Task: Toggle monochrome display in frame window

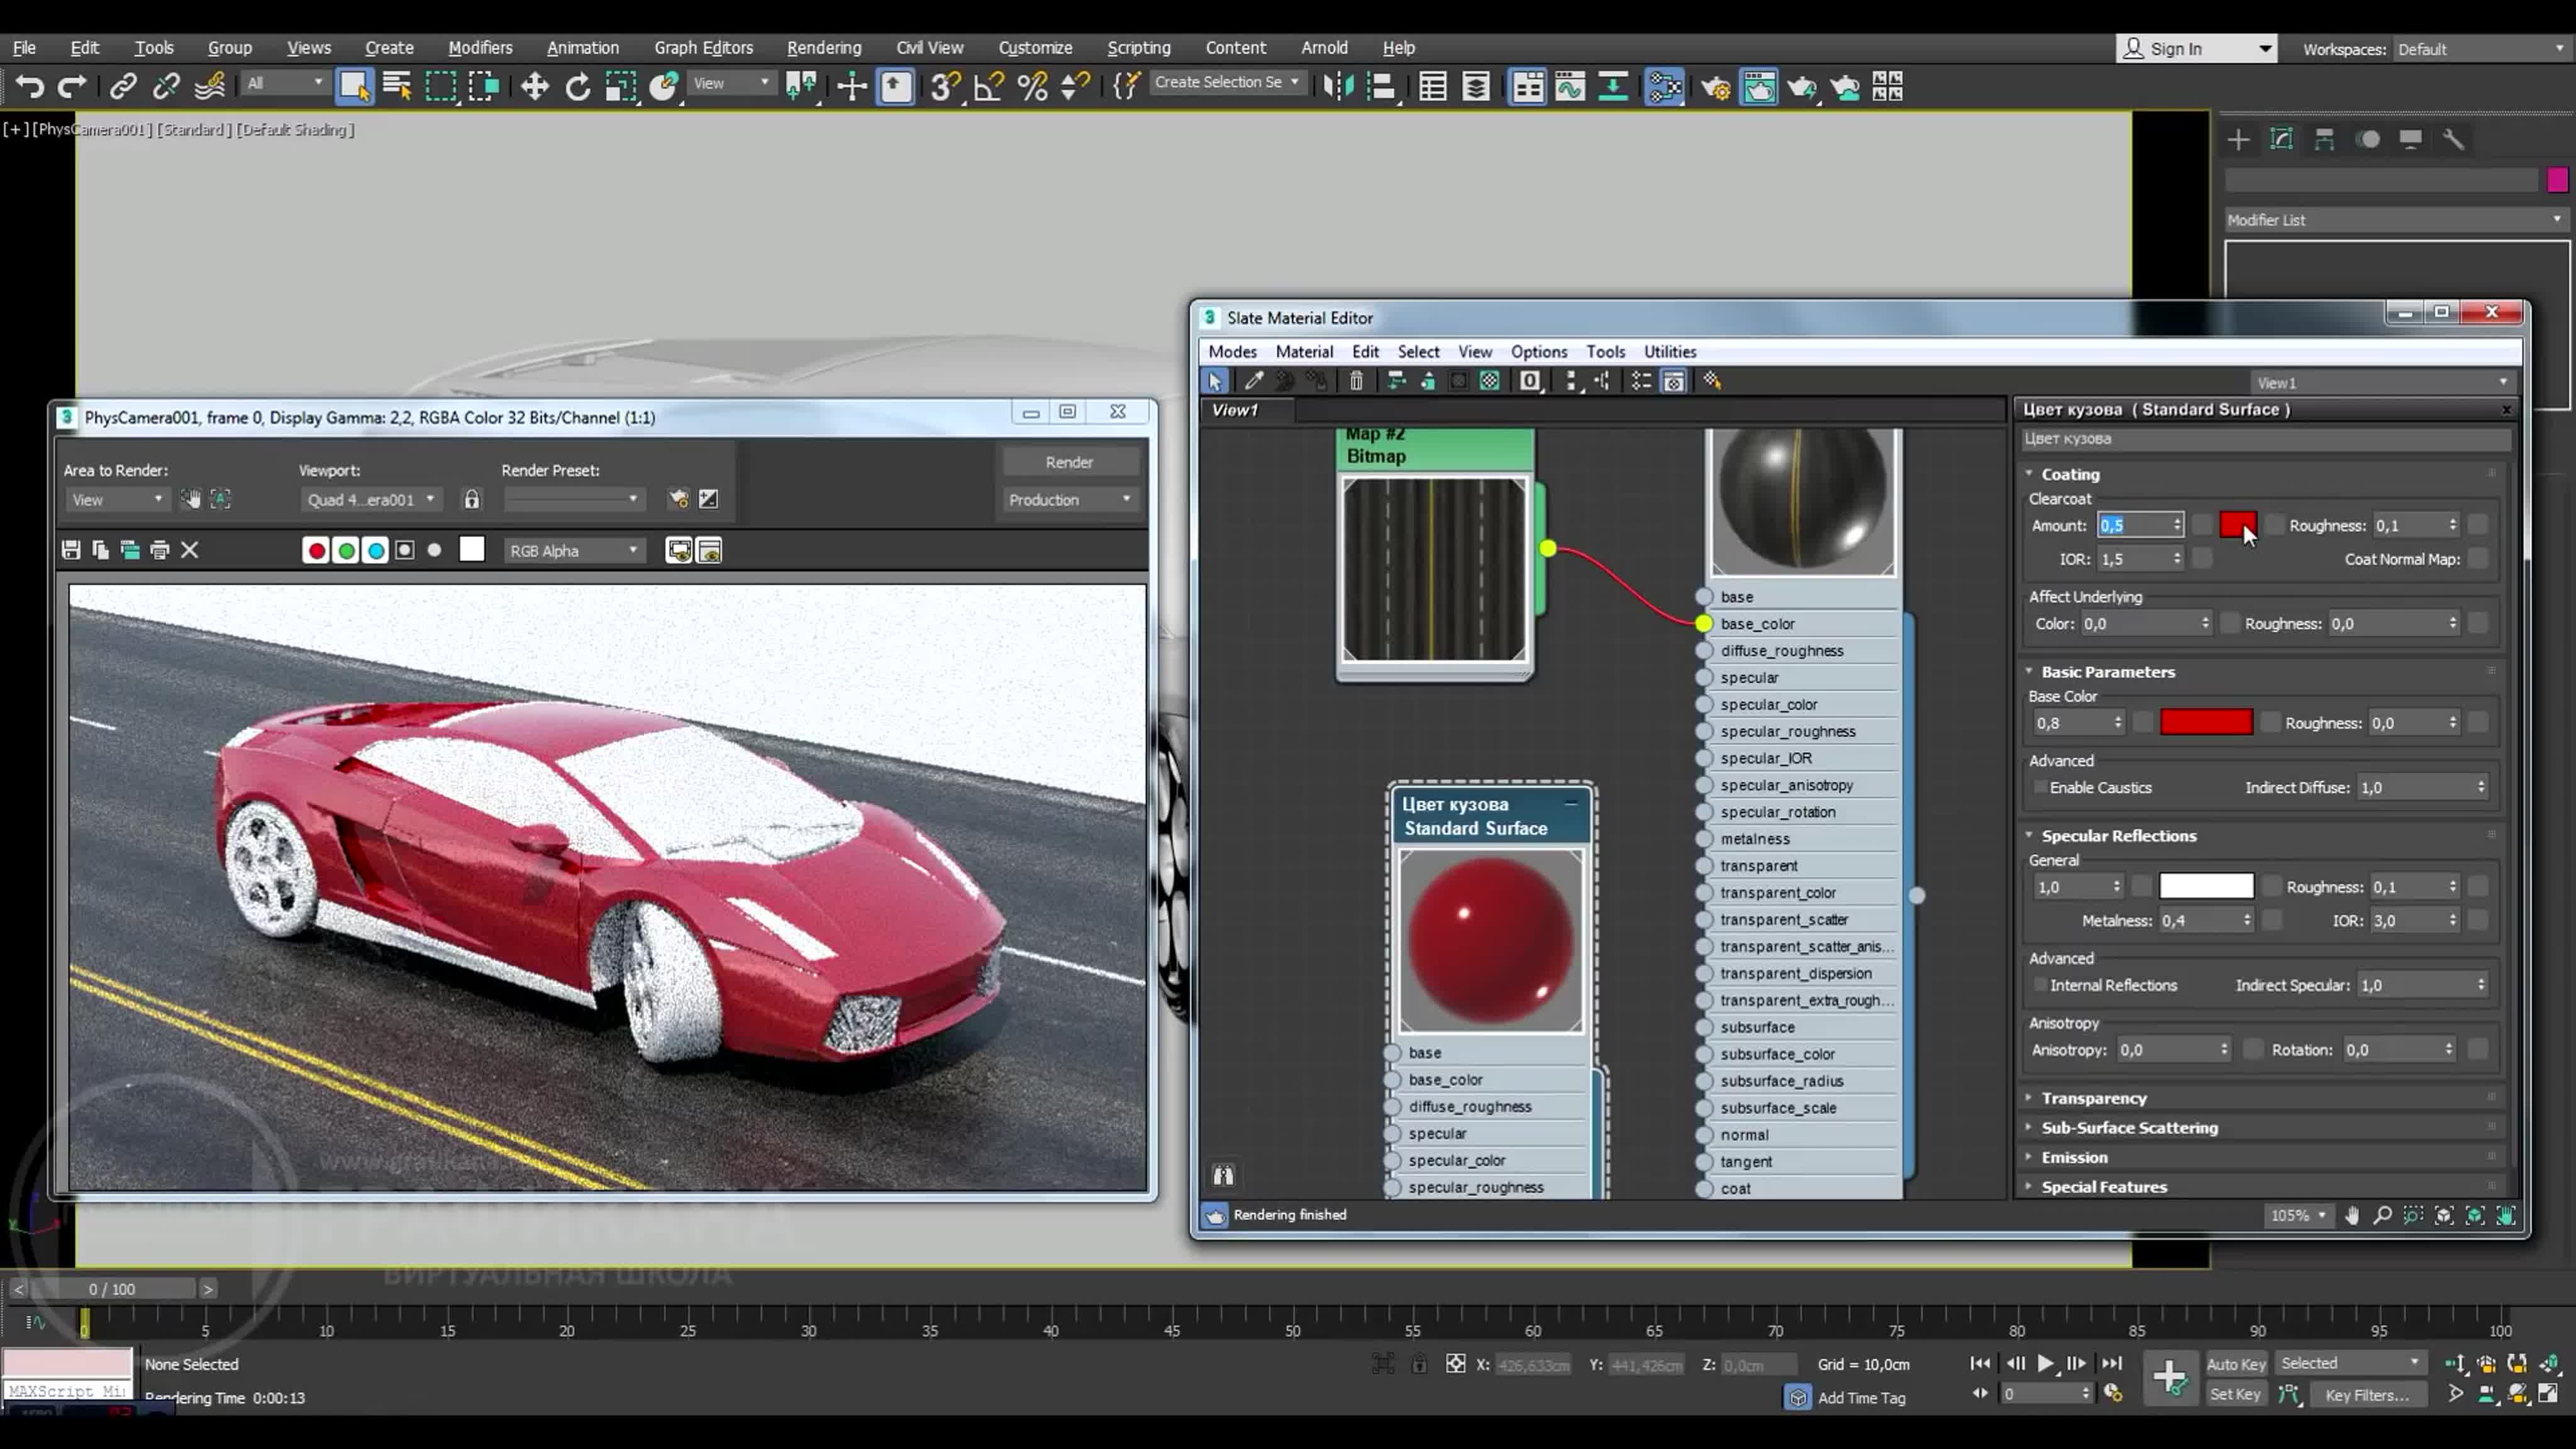Action: click(x=434, y=550)
